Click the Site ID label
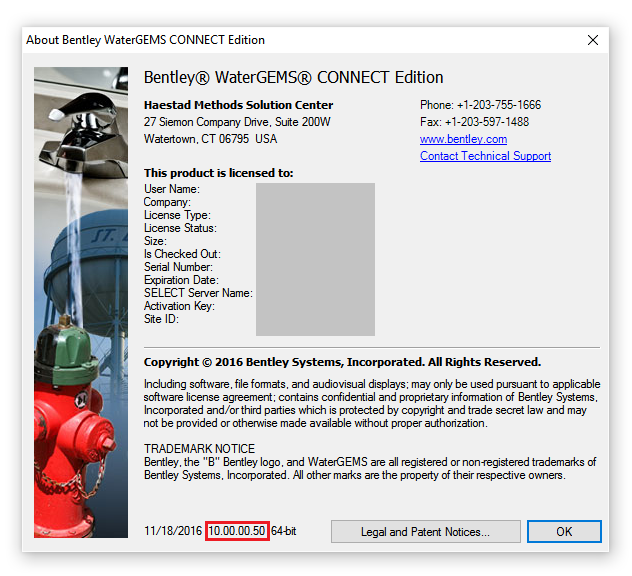This screenshot has width=632, height=576. pos(161,319)
